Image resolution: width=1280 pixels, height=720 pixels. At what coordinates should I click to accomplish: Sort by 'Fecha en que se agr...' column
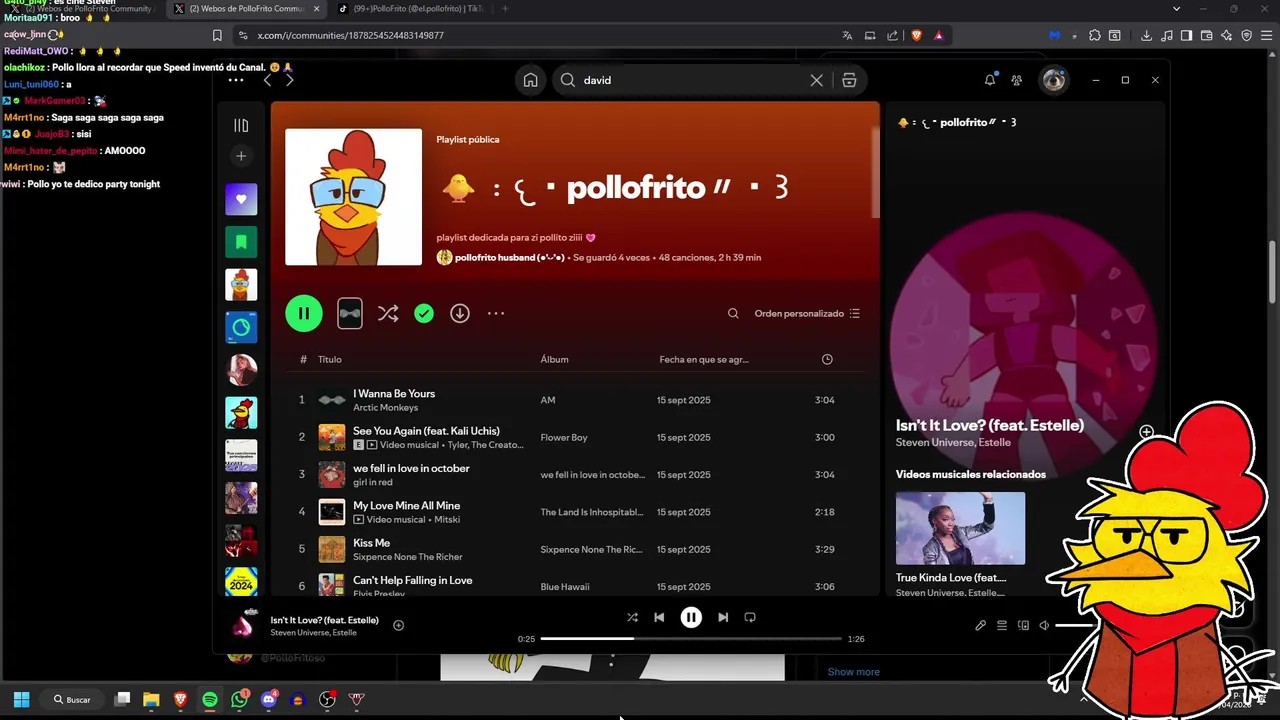pos(704,359)
